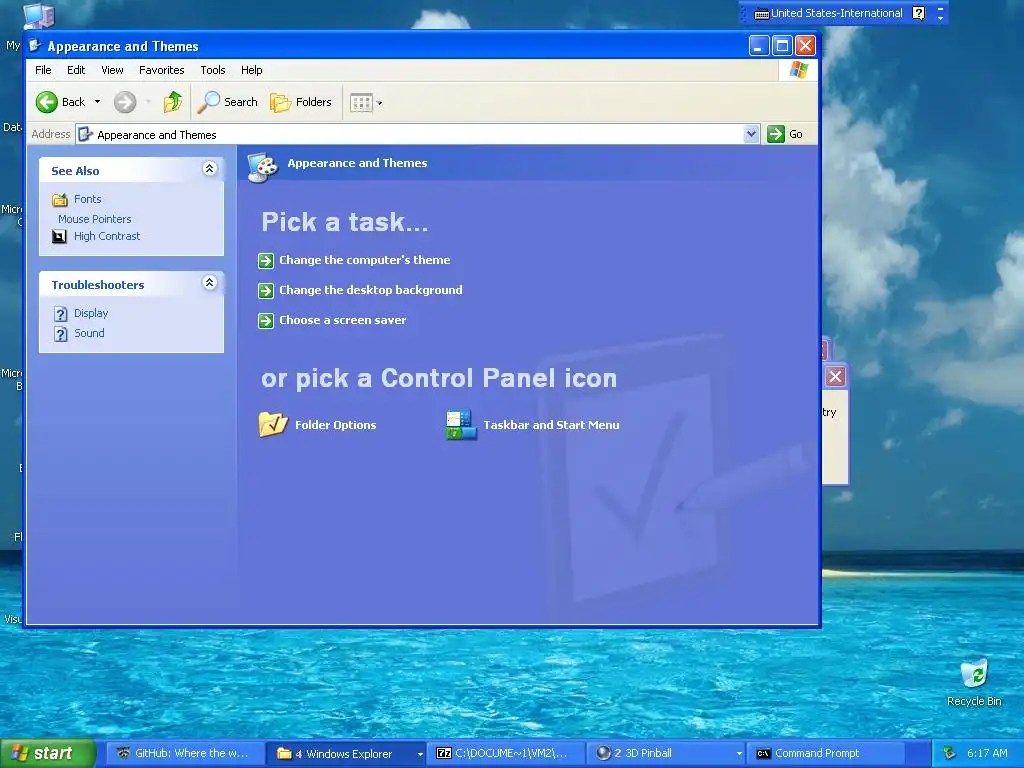Click the Fonts folder icon
Viewport: 1024px width, 768px height.
59,200
